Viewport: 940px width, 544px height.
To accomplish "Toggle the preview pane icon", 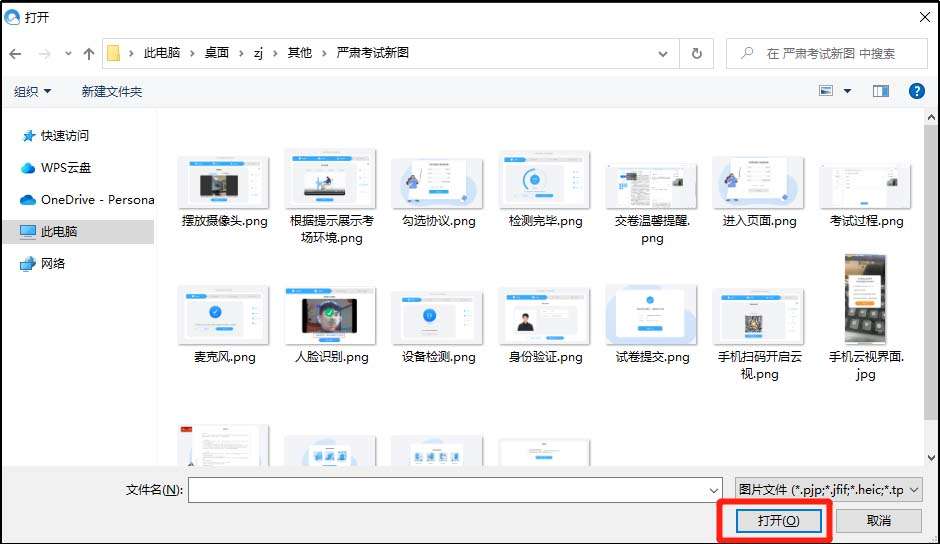I will pyautogui.click(x=880, y=91).
